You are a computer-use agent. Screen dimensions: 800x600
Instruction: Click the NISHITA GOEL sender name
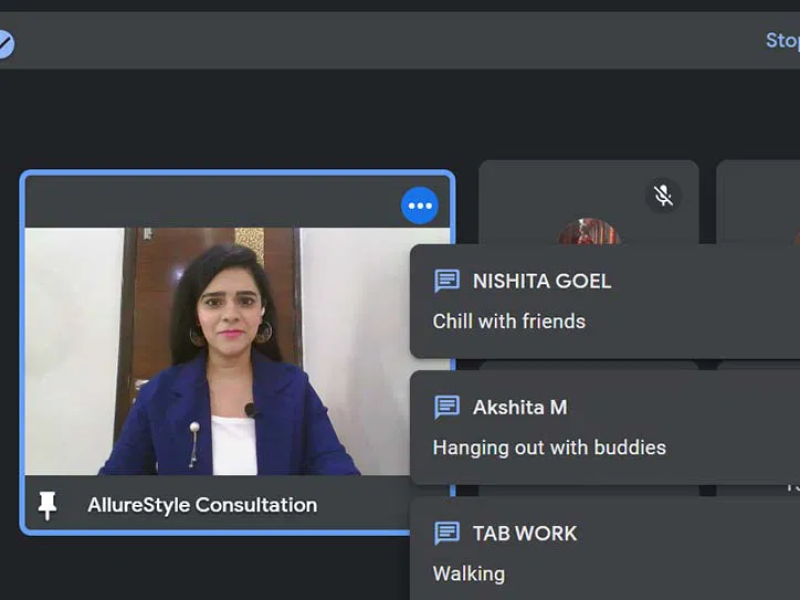(542, 281)
